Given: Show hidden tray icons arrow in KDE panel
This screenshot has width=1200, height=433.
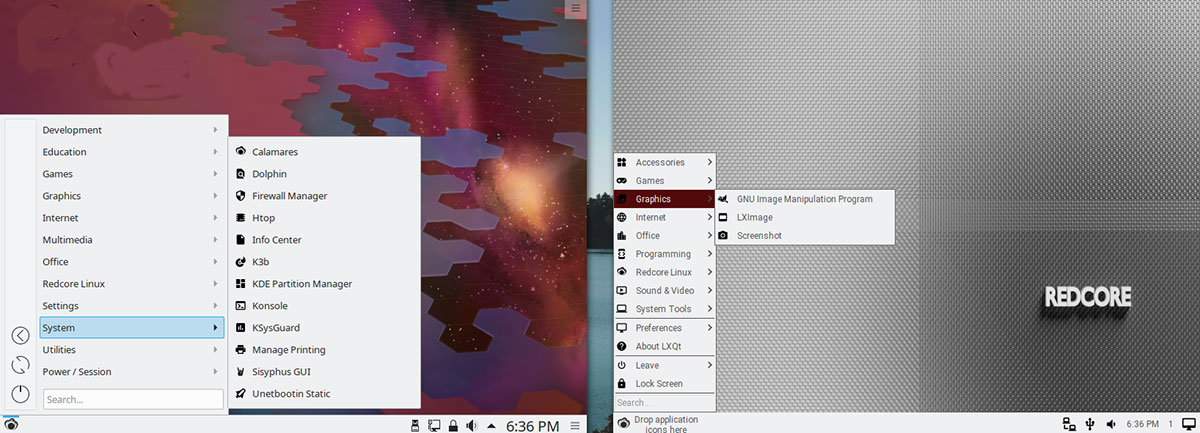Looking at the screenshot, I should click(490, 426).
